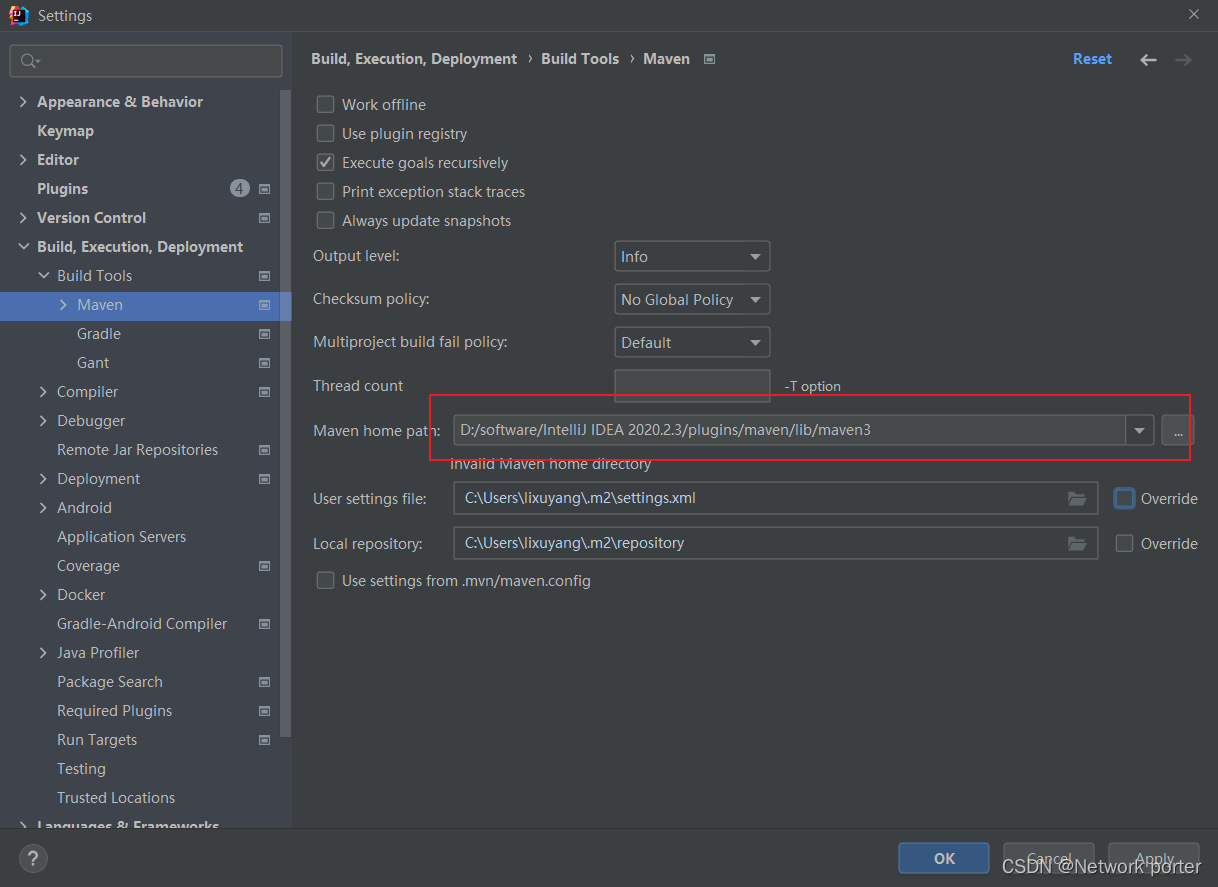
Task: Open Trusted Locations settings page
Action: (x=116, y=798)
